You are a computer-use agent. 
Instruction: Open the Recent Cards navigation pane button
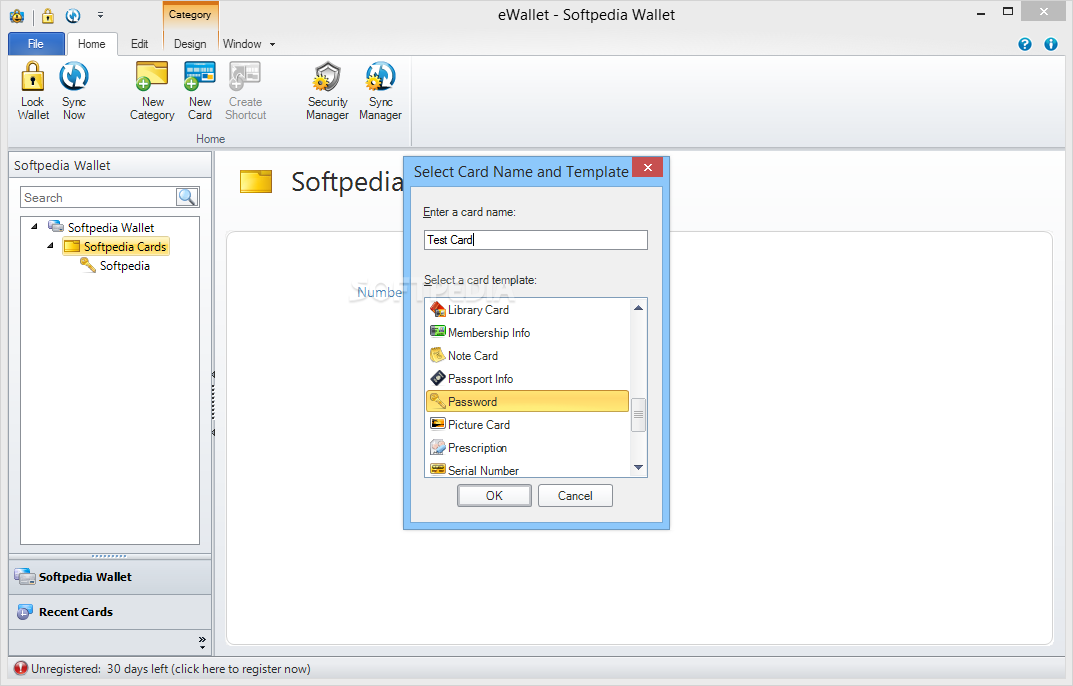pos(110,611)
